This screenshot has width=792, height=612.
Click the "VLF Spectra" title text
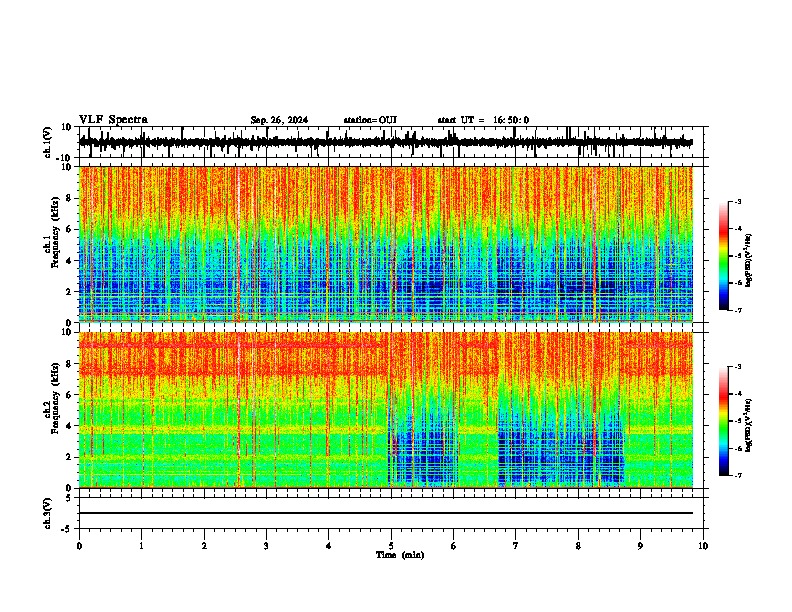click(x=113, y=120)
